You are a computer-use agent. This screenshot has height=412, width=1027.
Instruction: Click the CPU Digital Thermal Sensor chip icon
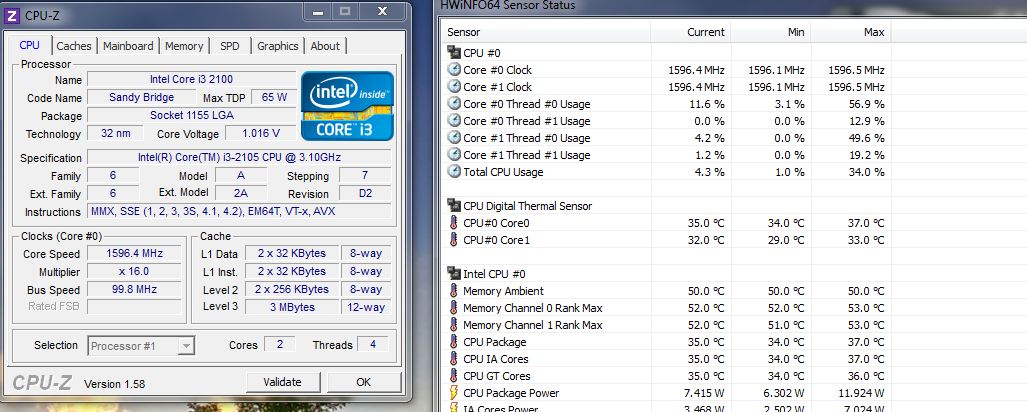pyautogui.click(x=454, y=206)
